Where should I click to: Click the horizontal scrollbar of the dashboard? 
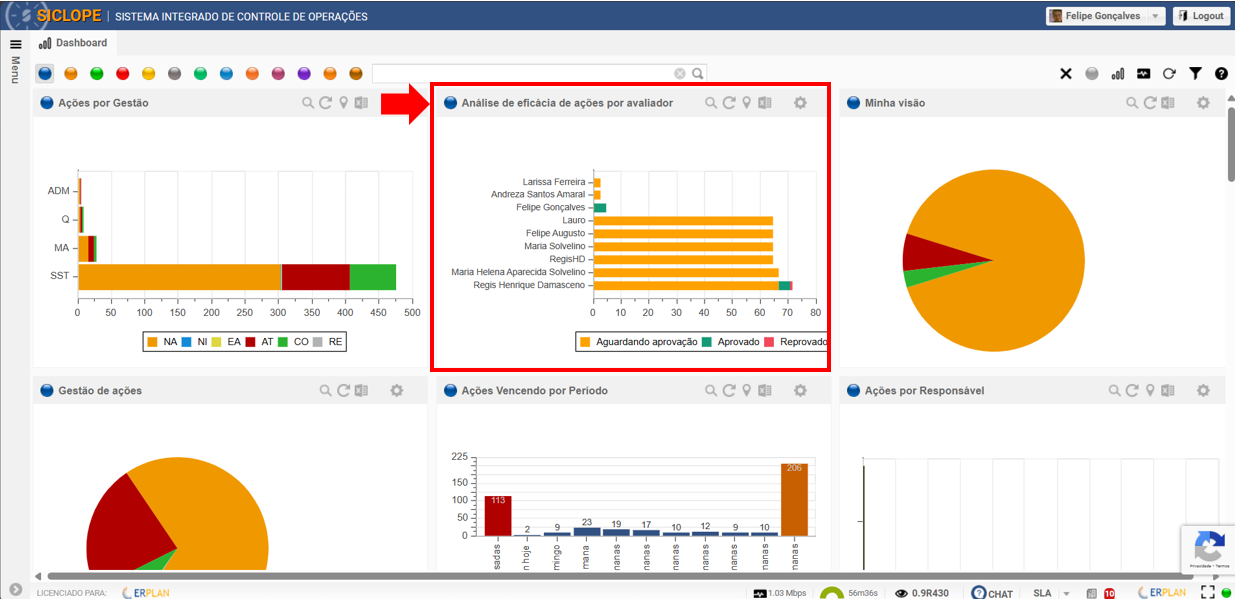click(620, 576)
